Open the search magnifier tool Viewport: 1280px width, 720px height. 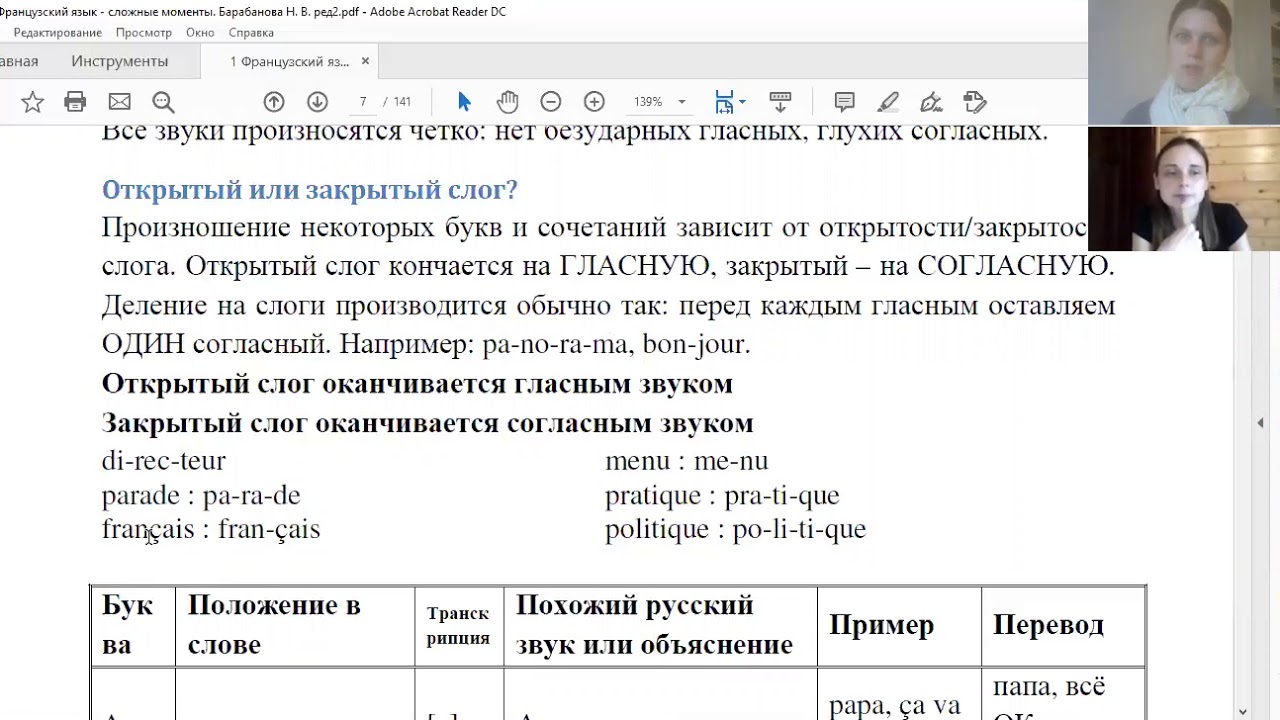coord(163,102)
